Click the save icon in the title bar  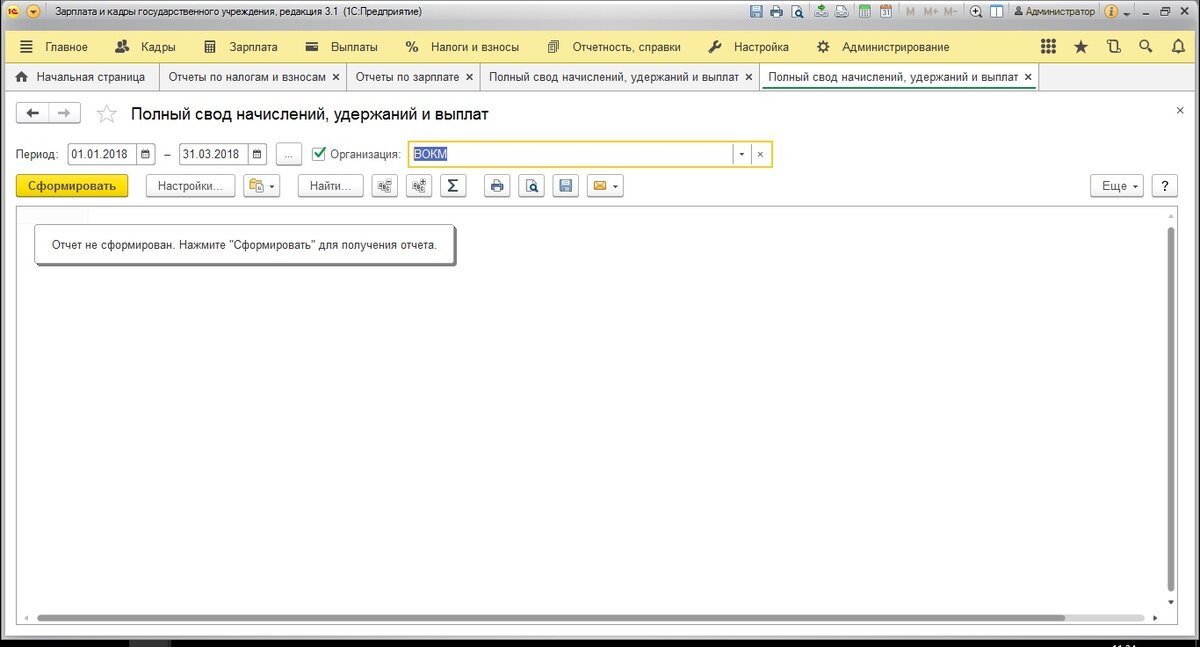(x=755, y=12)
